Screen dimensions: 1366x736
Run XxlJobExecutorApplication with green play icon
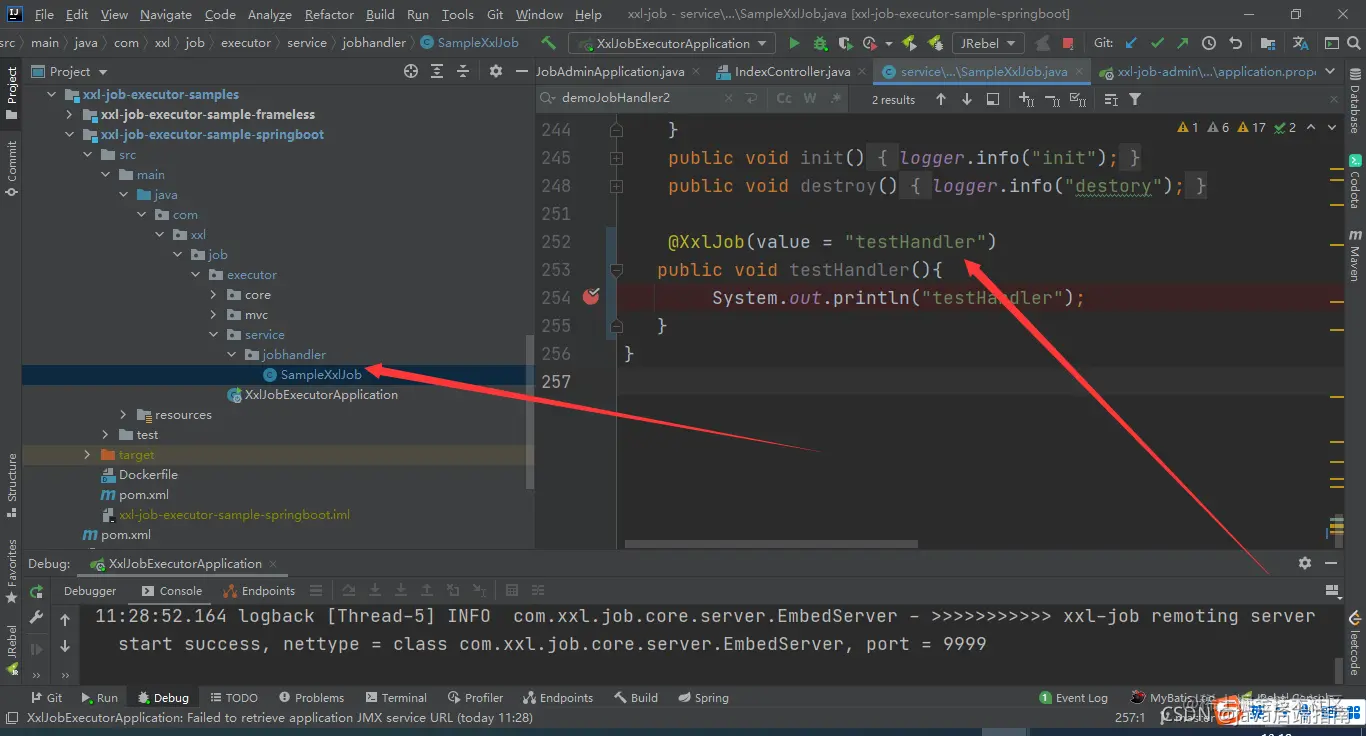point(794,43)
